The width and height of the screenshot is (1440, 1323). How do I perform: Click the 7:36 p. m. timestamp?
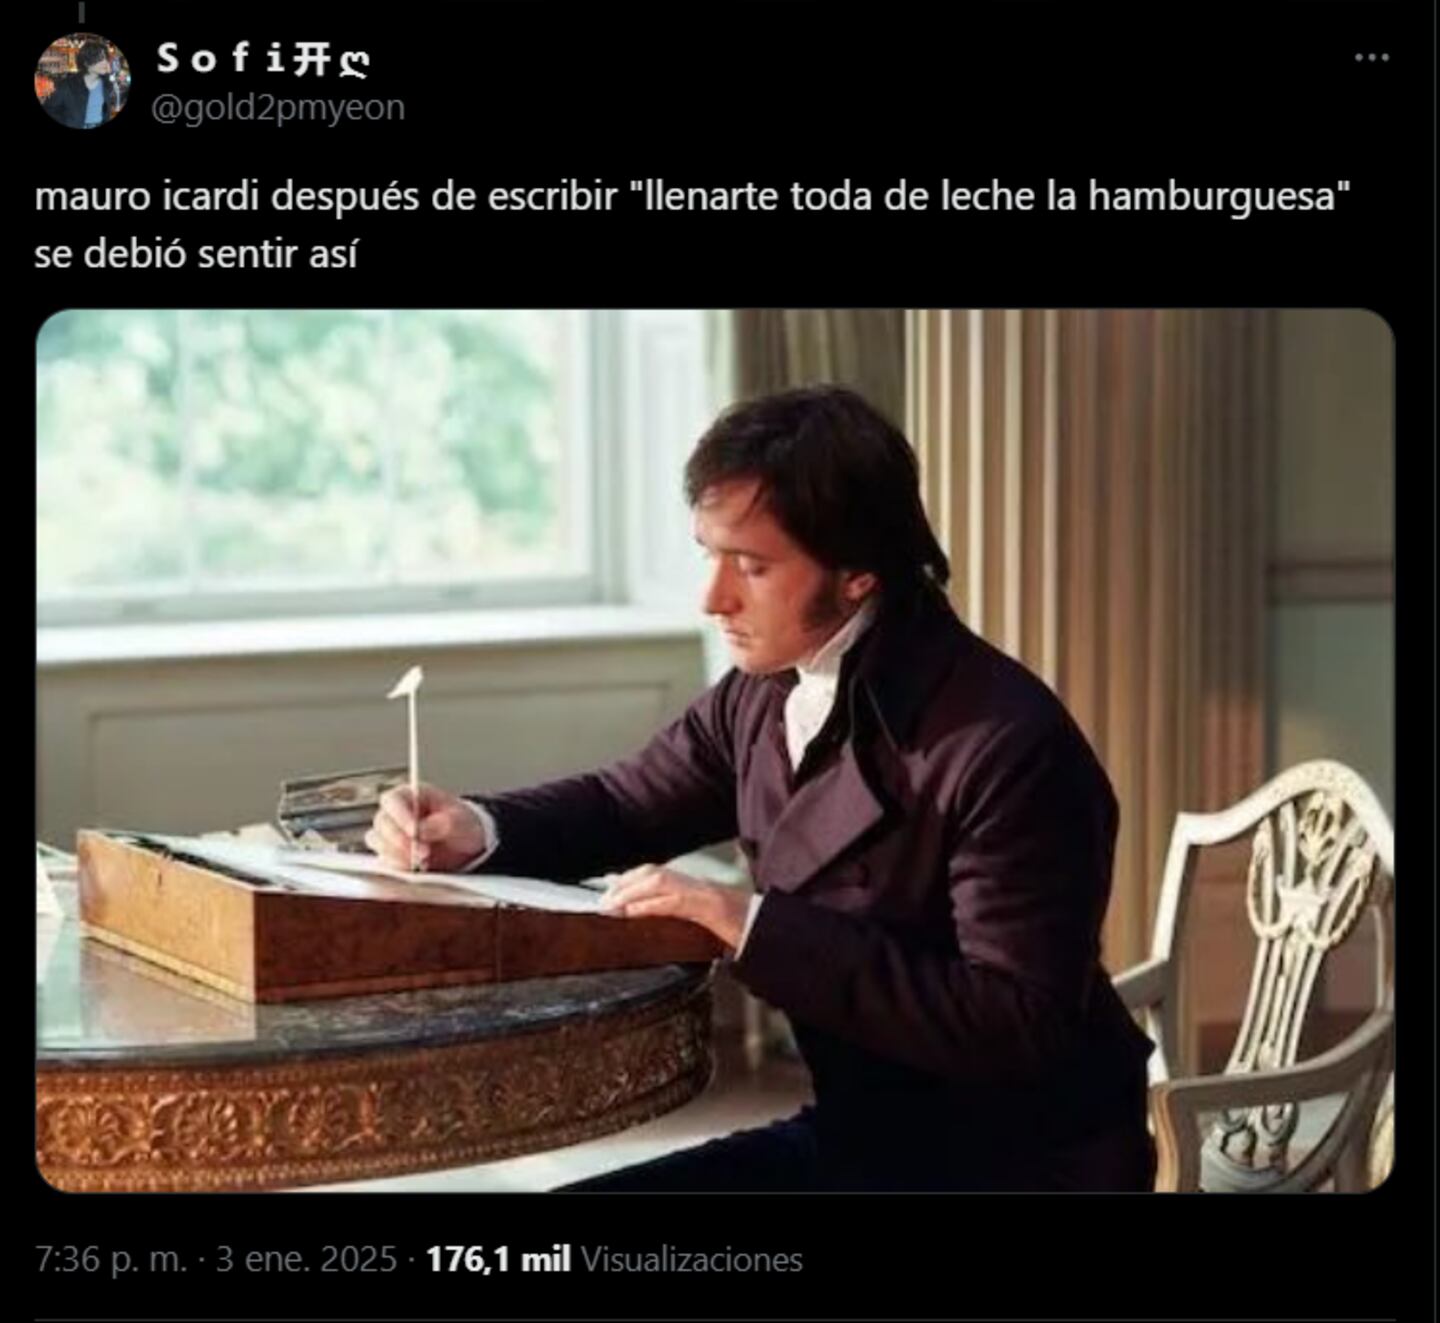point(111,1259)
